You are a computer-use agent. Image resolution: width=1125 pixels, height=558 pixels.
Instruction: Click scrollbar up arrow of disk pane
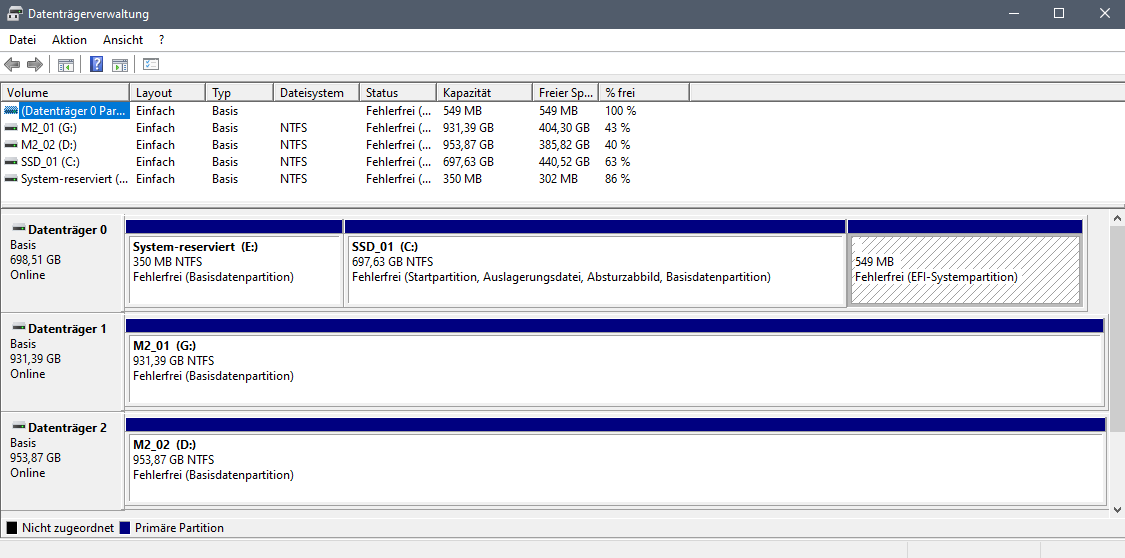click(x=1116, y=218)
